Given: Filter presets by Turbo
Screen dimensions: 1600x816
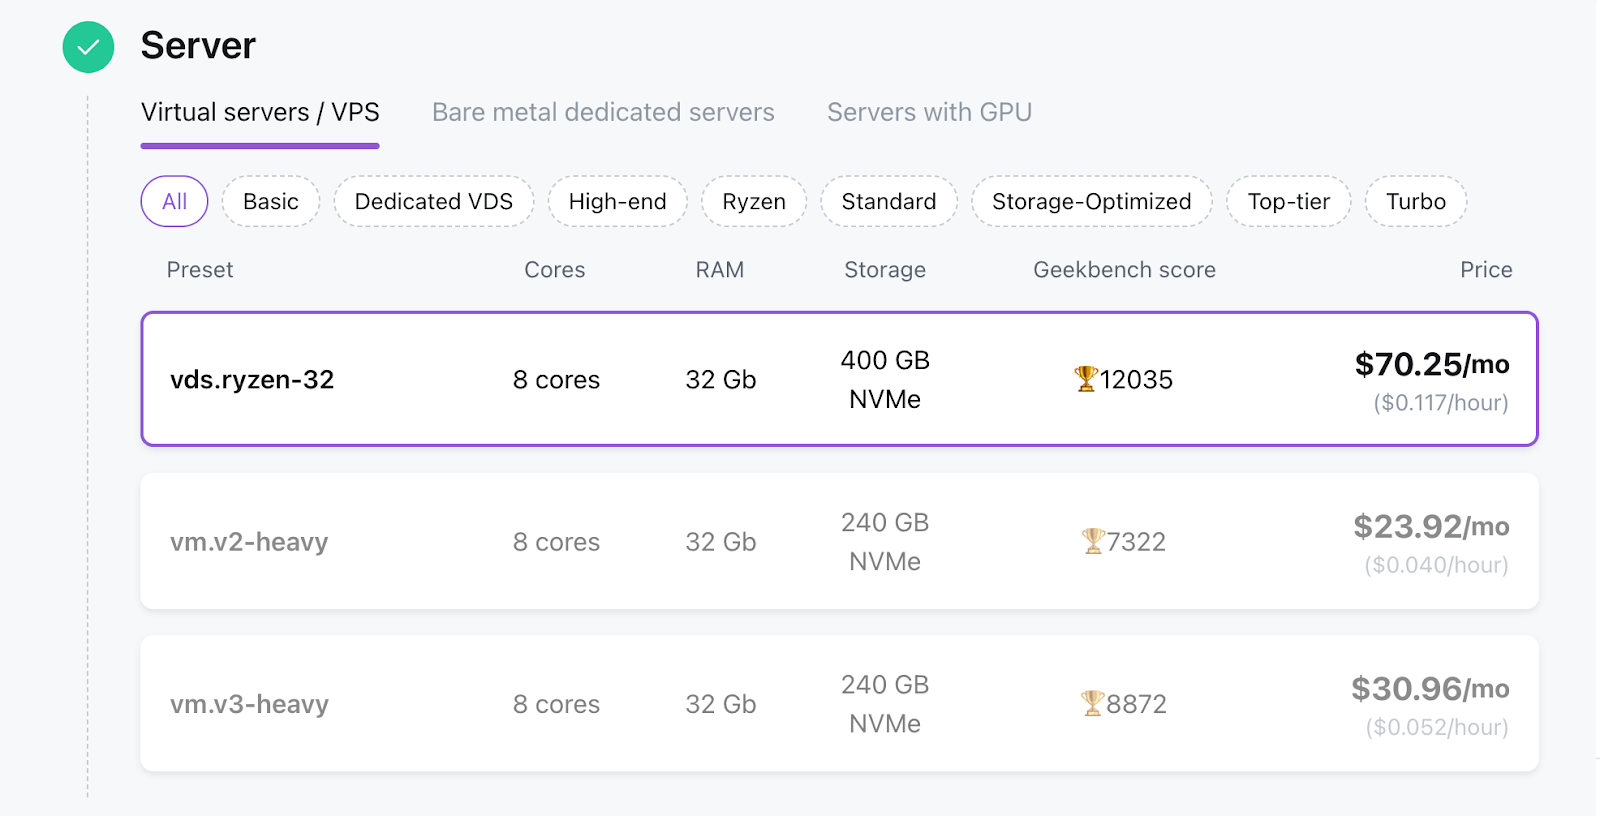Looking at the screenshot, I should click(1416, 201).
